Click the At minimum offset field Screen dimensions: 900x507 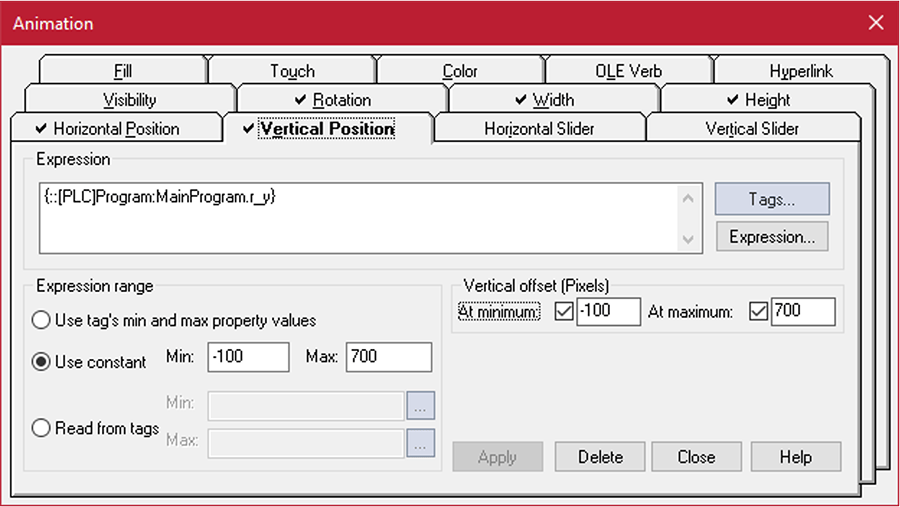pos(608,311)
